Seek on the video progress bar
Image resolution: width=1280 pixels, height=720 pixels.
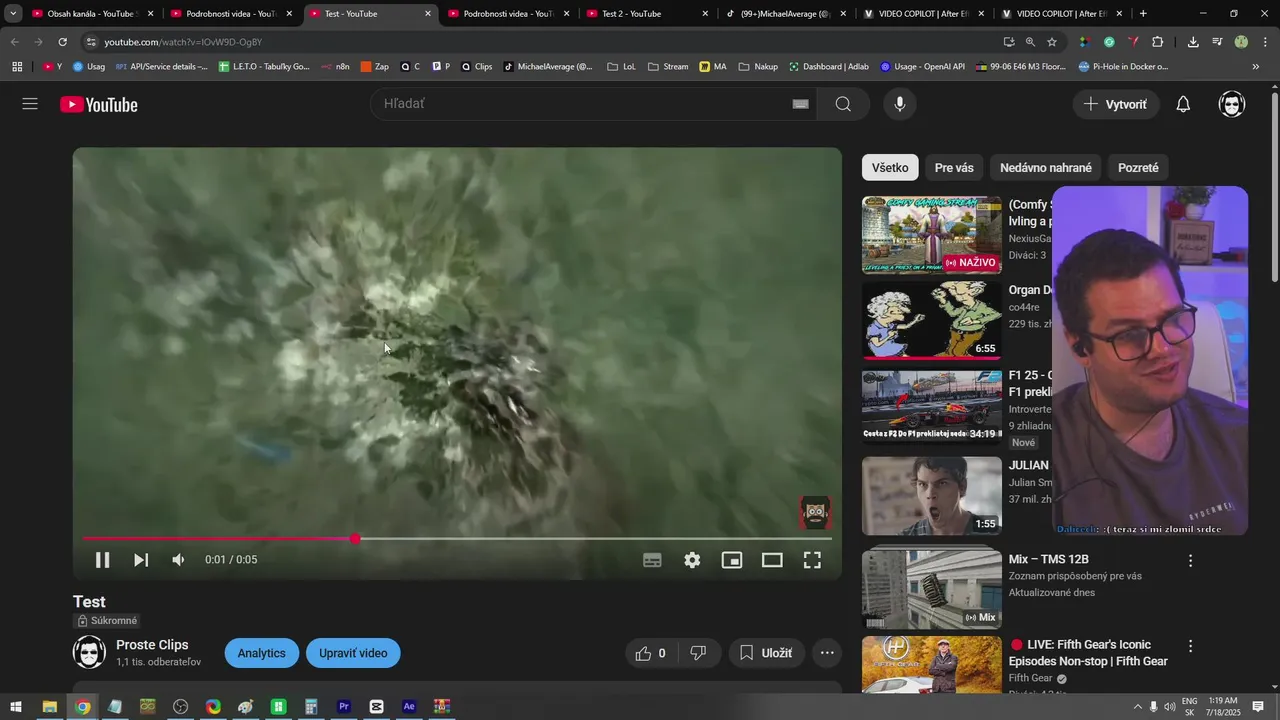[457, 539]
